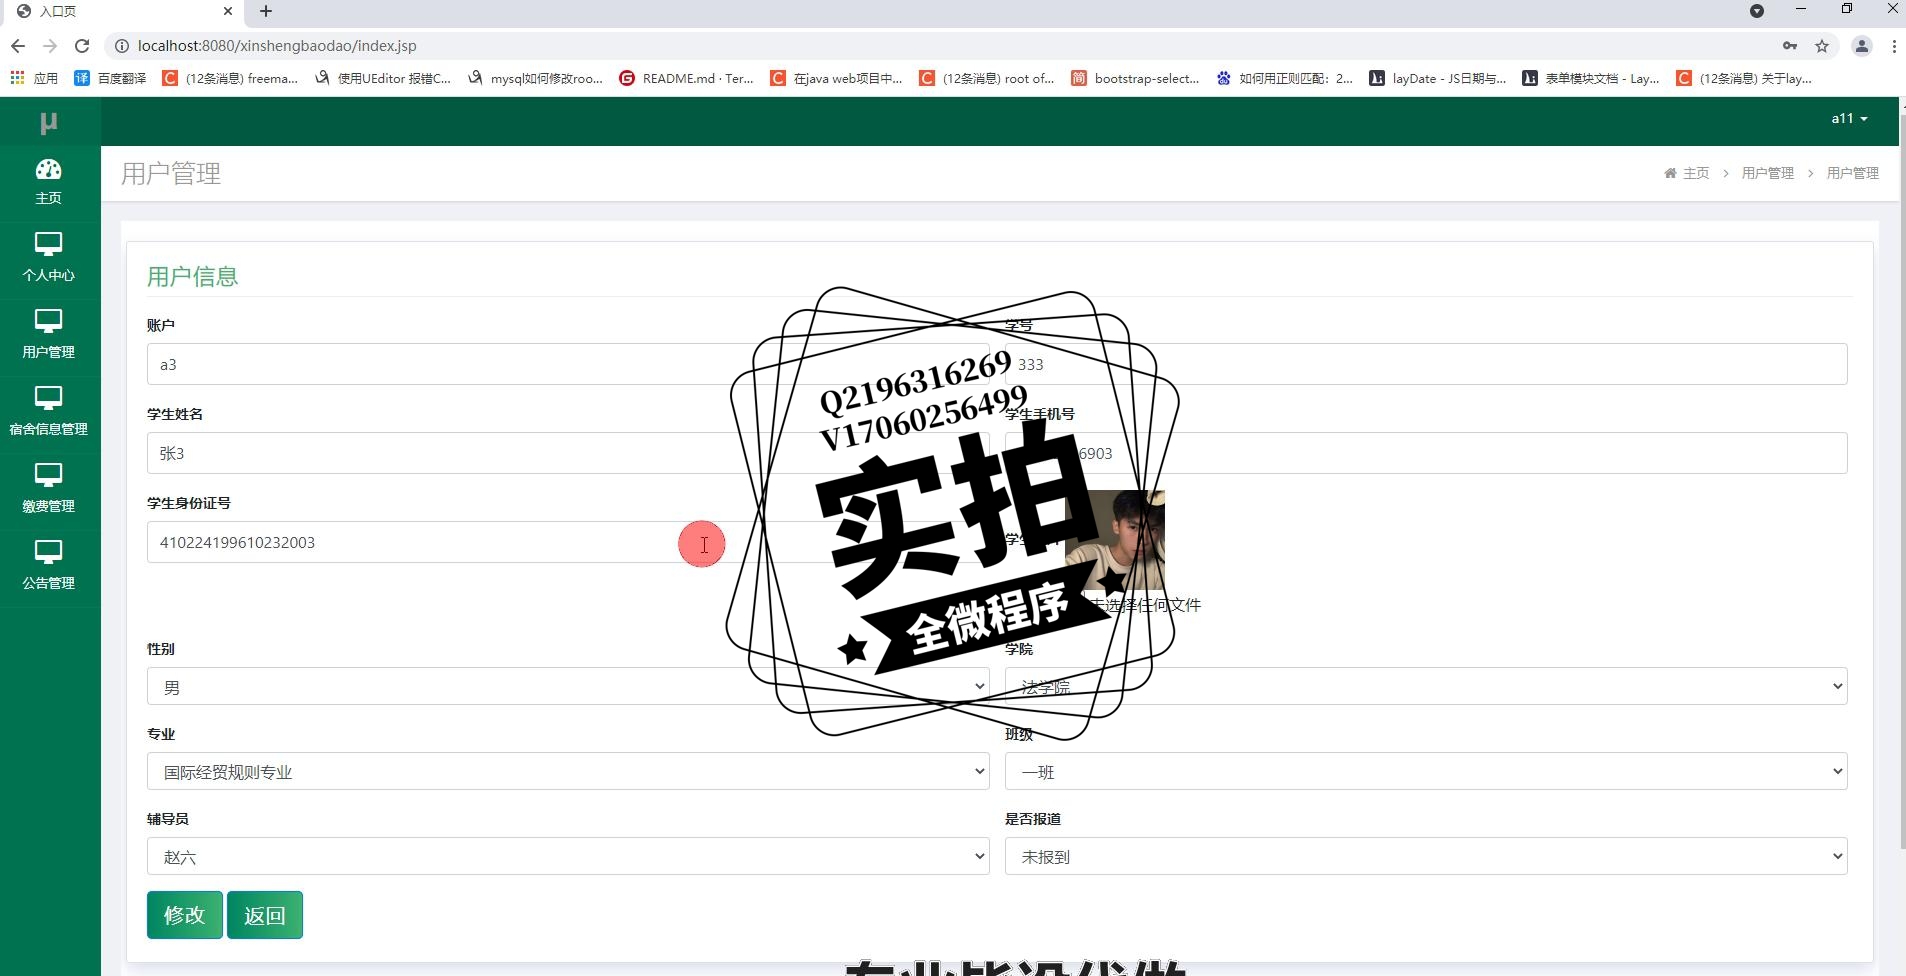The width and height of the screenshot is (1906, 976).
Task: Expand the 辅导员 dropdown
Action: (x=568, y=856)
